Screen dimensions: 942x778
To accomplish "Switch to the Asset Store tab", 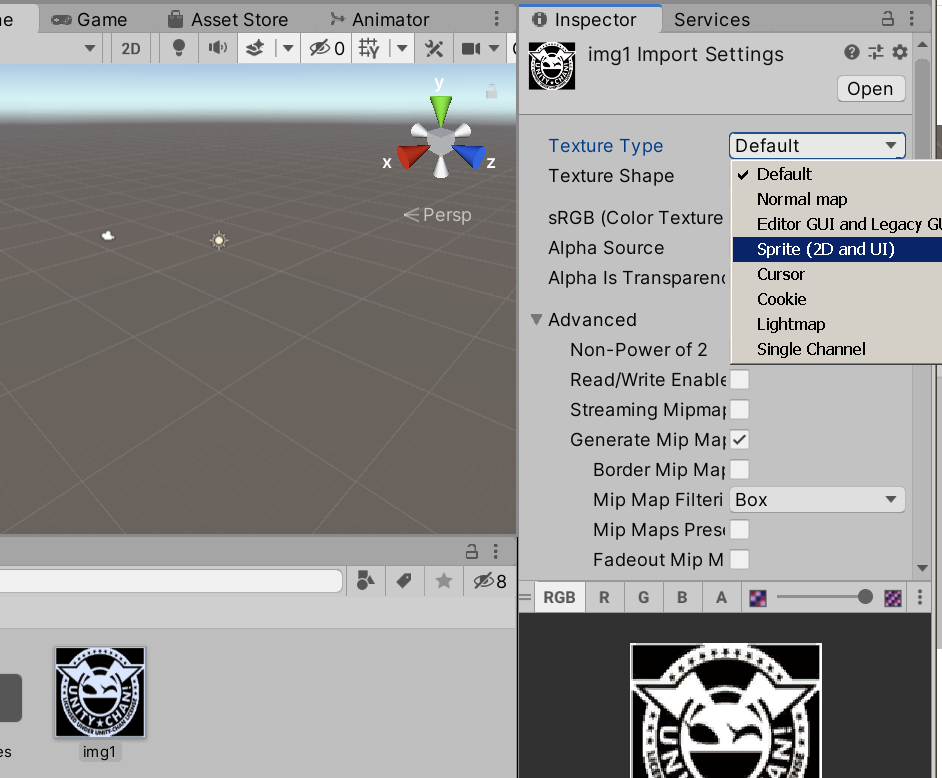I will 228,19.
